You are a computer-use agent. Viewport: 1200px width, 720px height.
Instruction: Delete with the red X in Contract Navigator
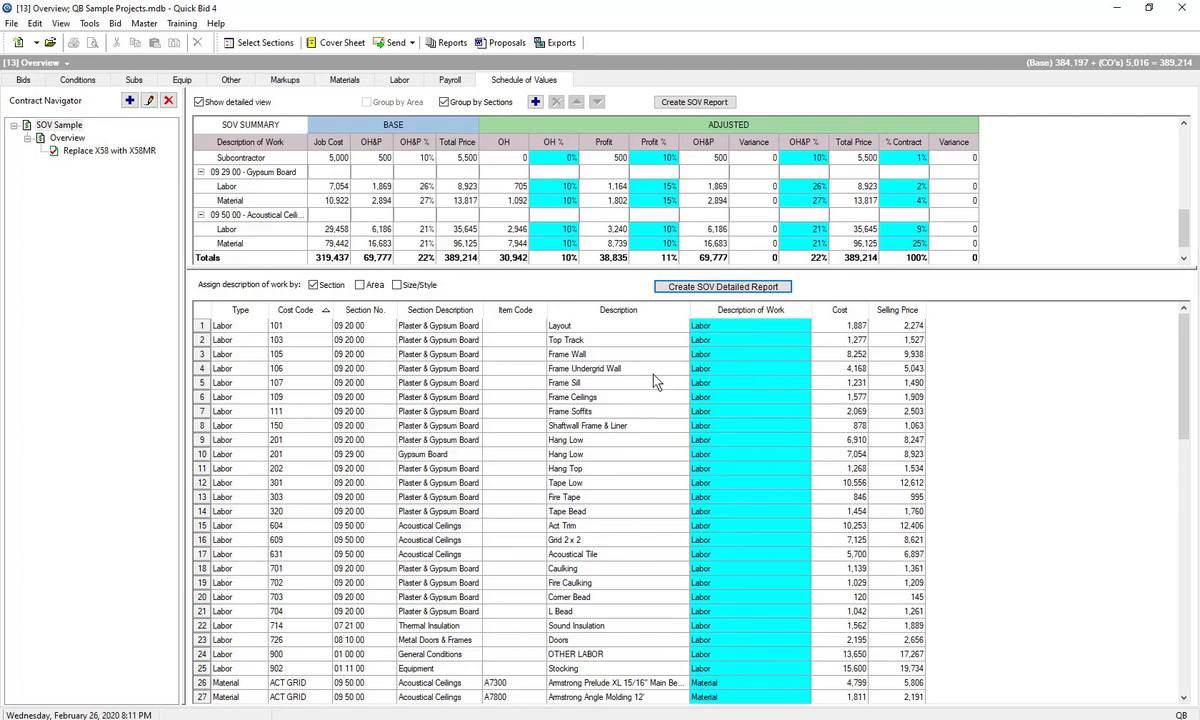coord(168,100)
